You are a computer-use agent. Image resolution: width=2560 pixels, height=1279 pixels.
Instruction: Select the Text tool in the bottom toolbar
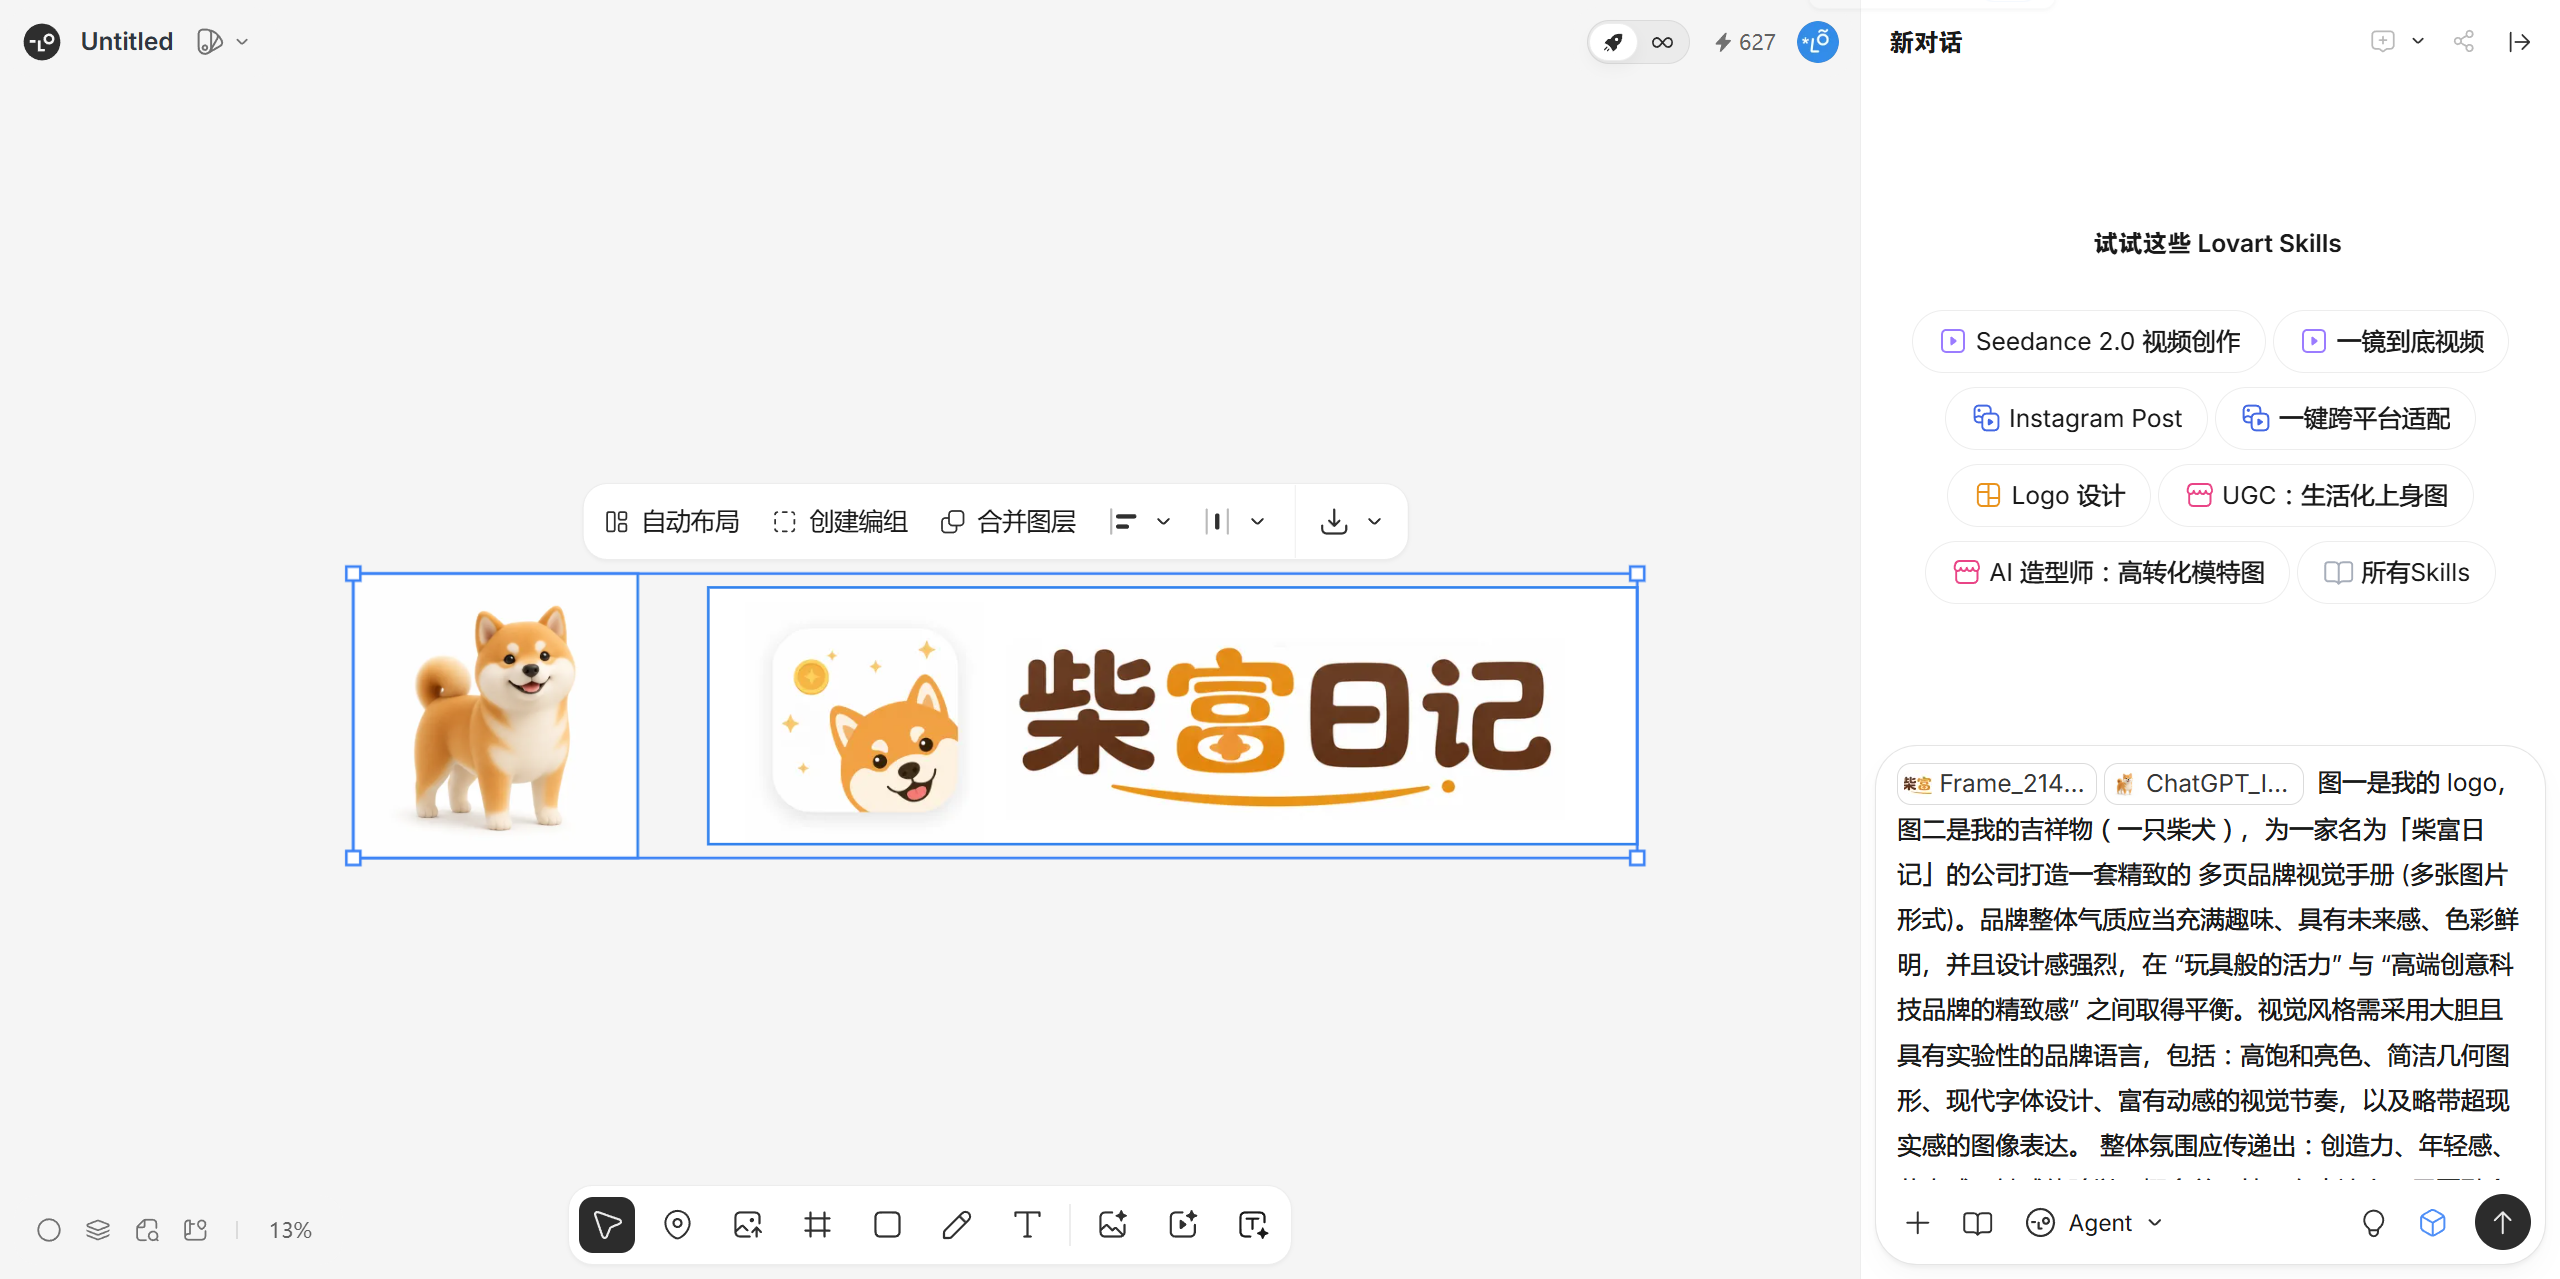1027,1224
